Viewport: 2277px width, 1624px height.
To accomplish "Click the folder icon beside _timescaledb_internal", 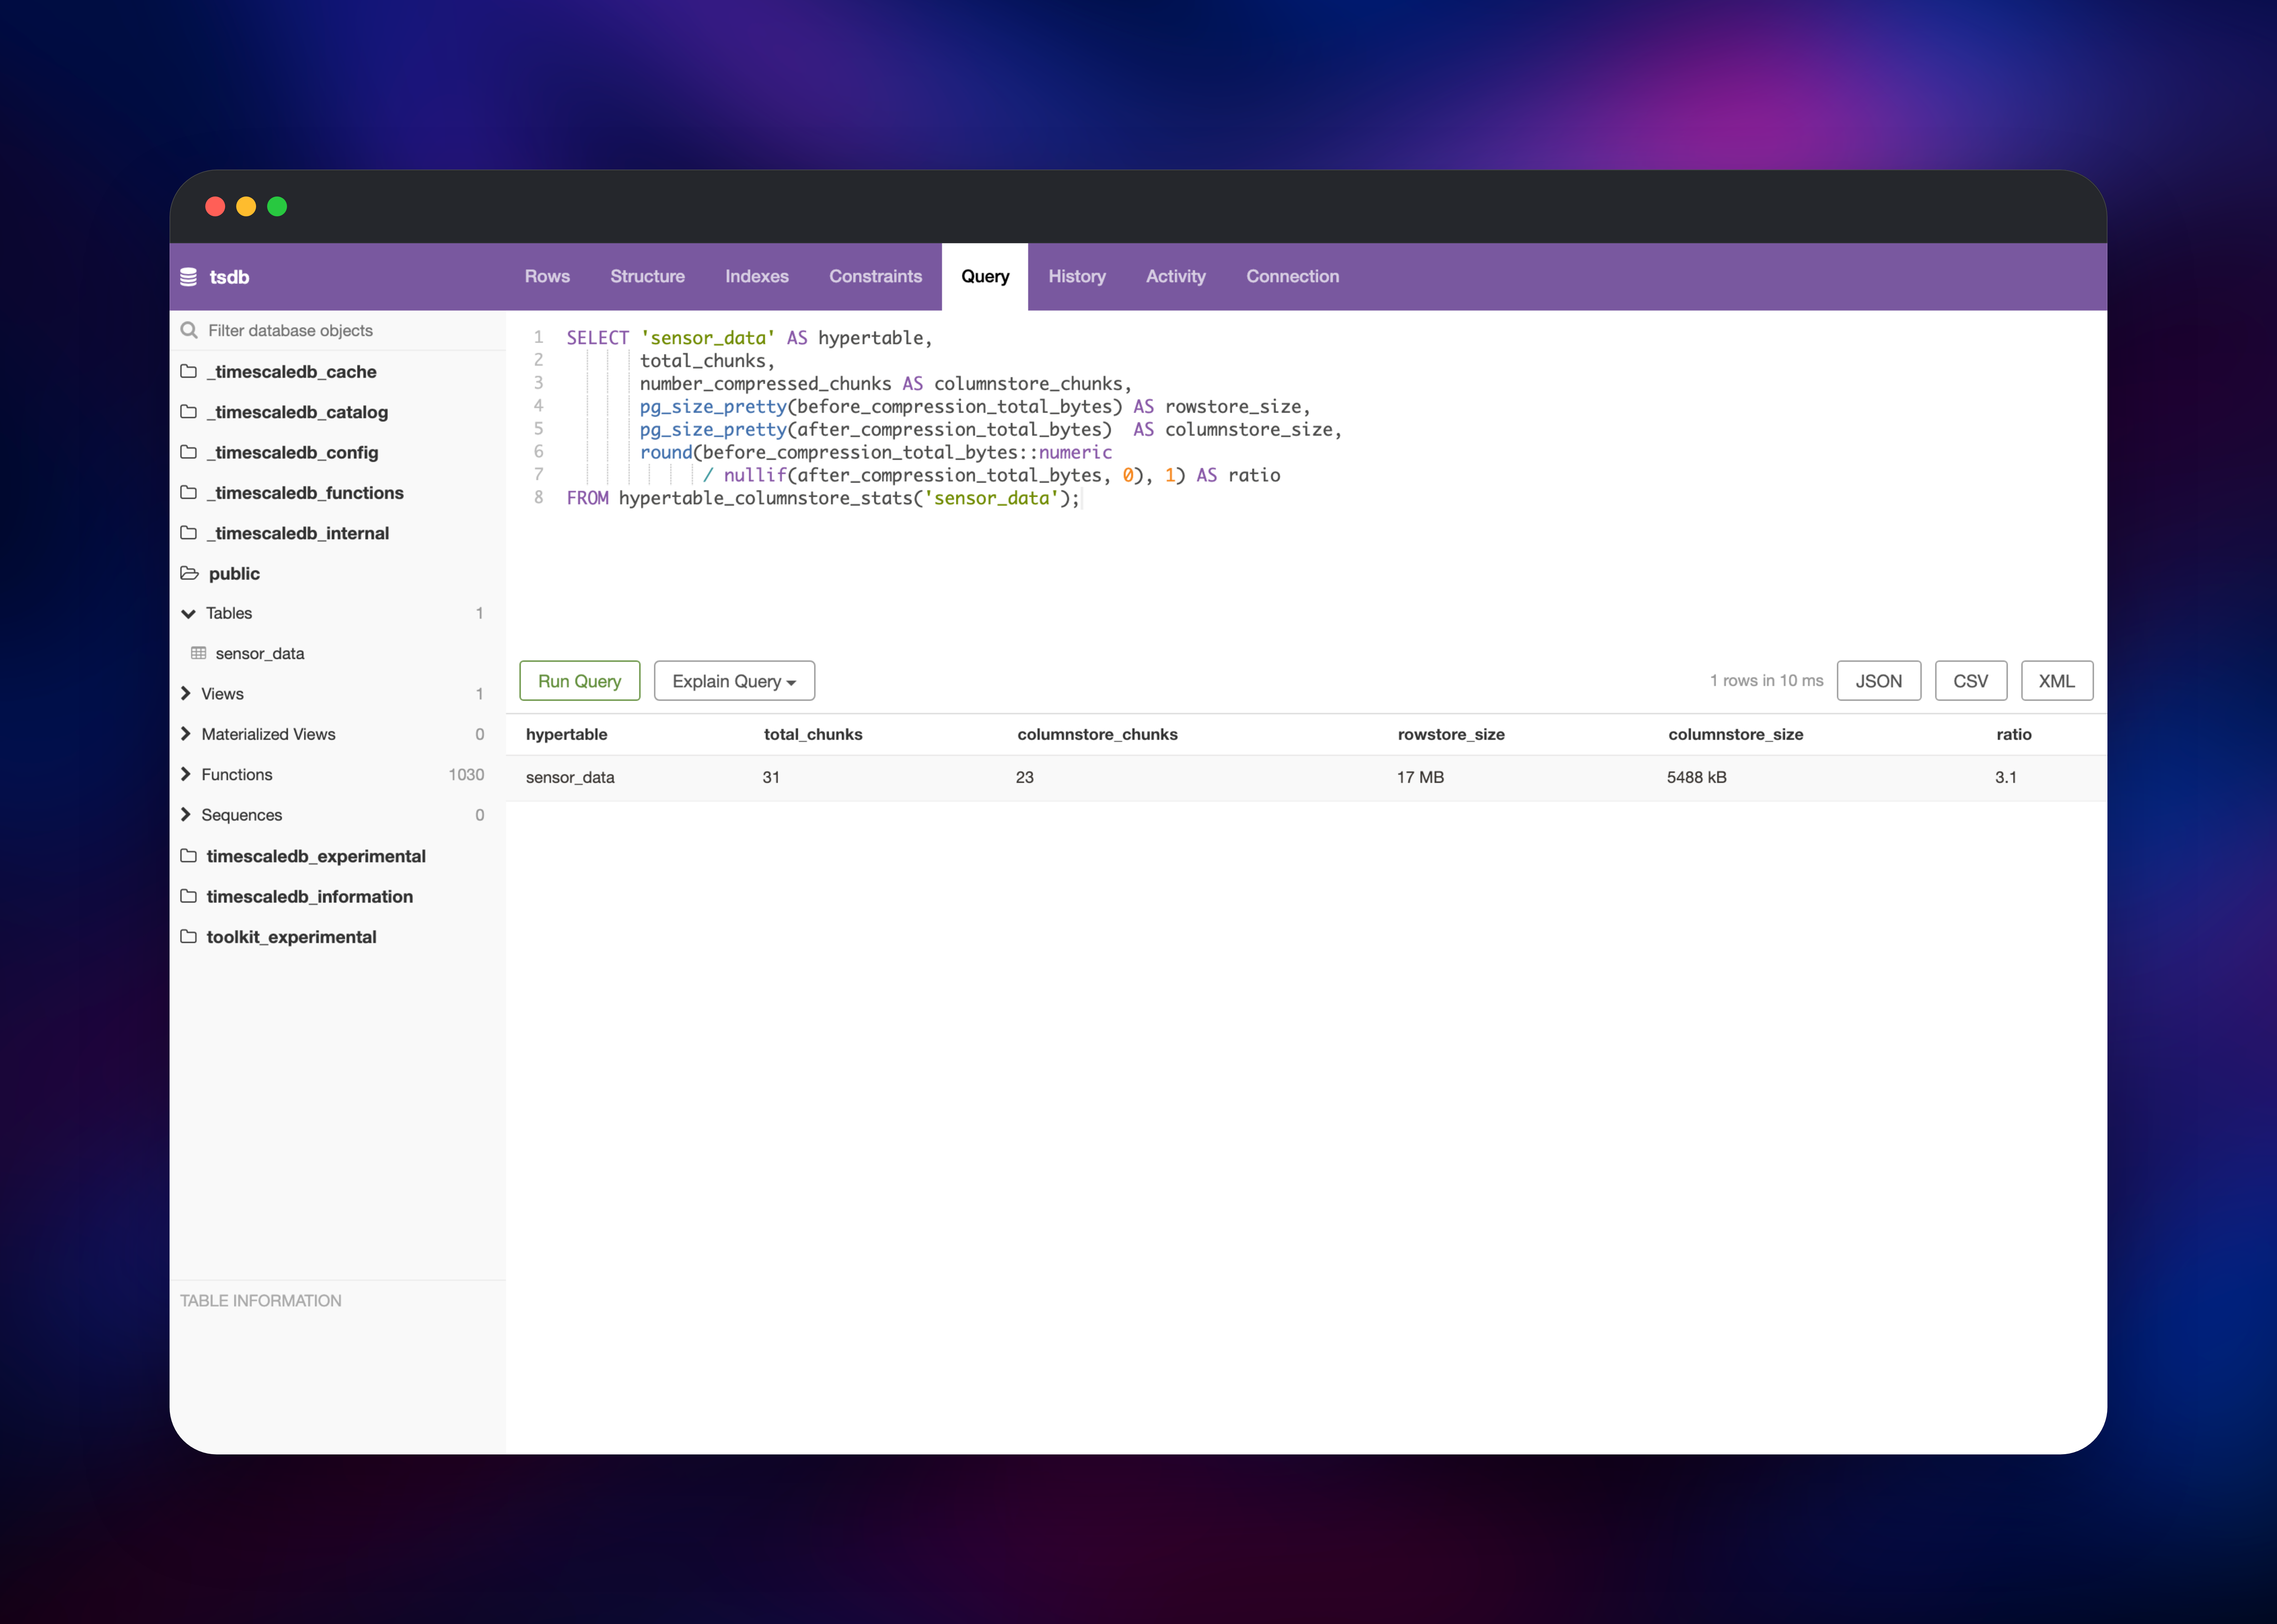I will pos(188,533).
